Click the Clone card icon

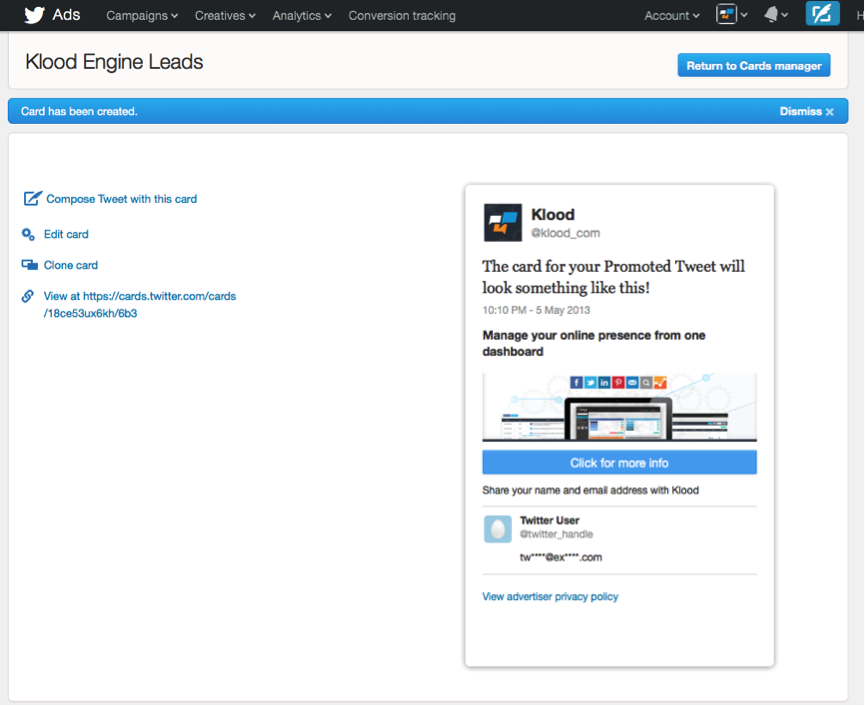pyautogui.click(x=29, y=265)
